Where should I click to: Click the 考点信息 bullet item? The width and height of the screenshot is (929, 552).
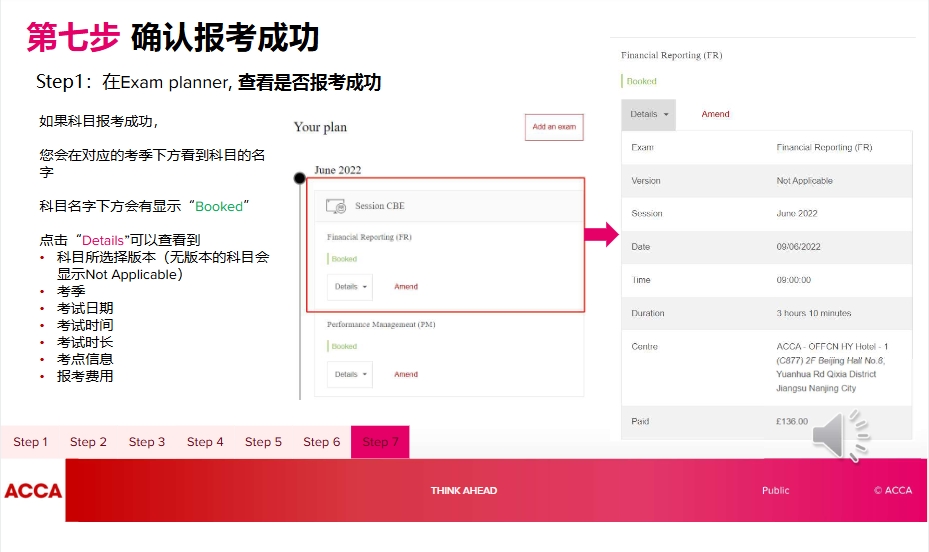coord(85,359)
